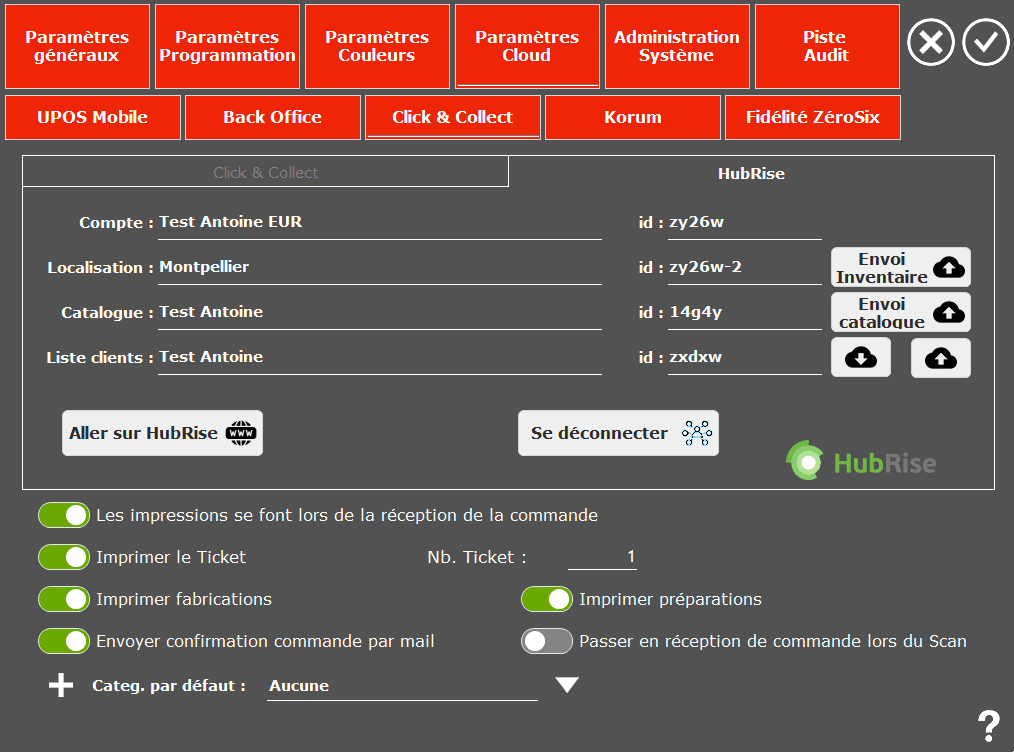Viewport: 1014px width, 752px height.
Task: Open Aller sur HubRise website button
Action: (162, 433)
